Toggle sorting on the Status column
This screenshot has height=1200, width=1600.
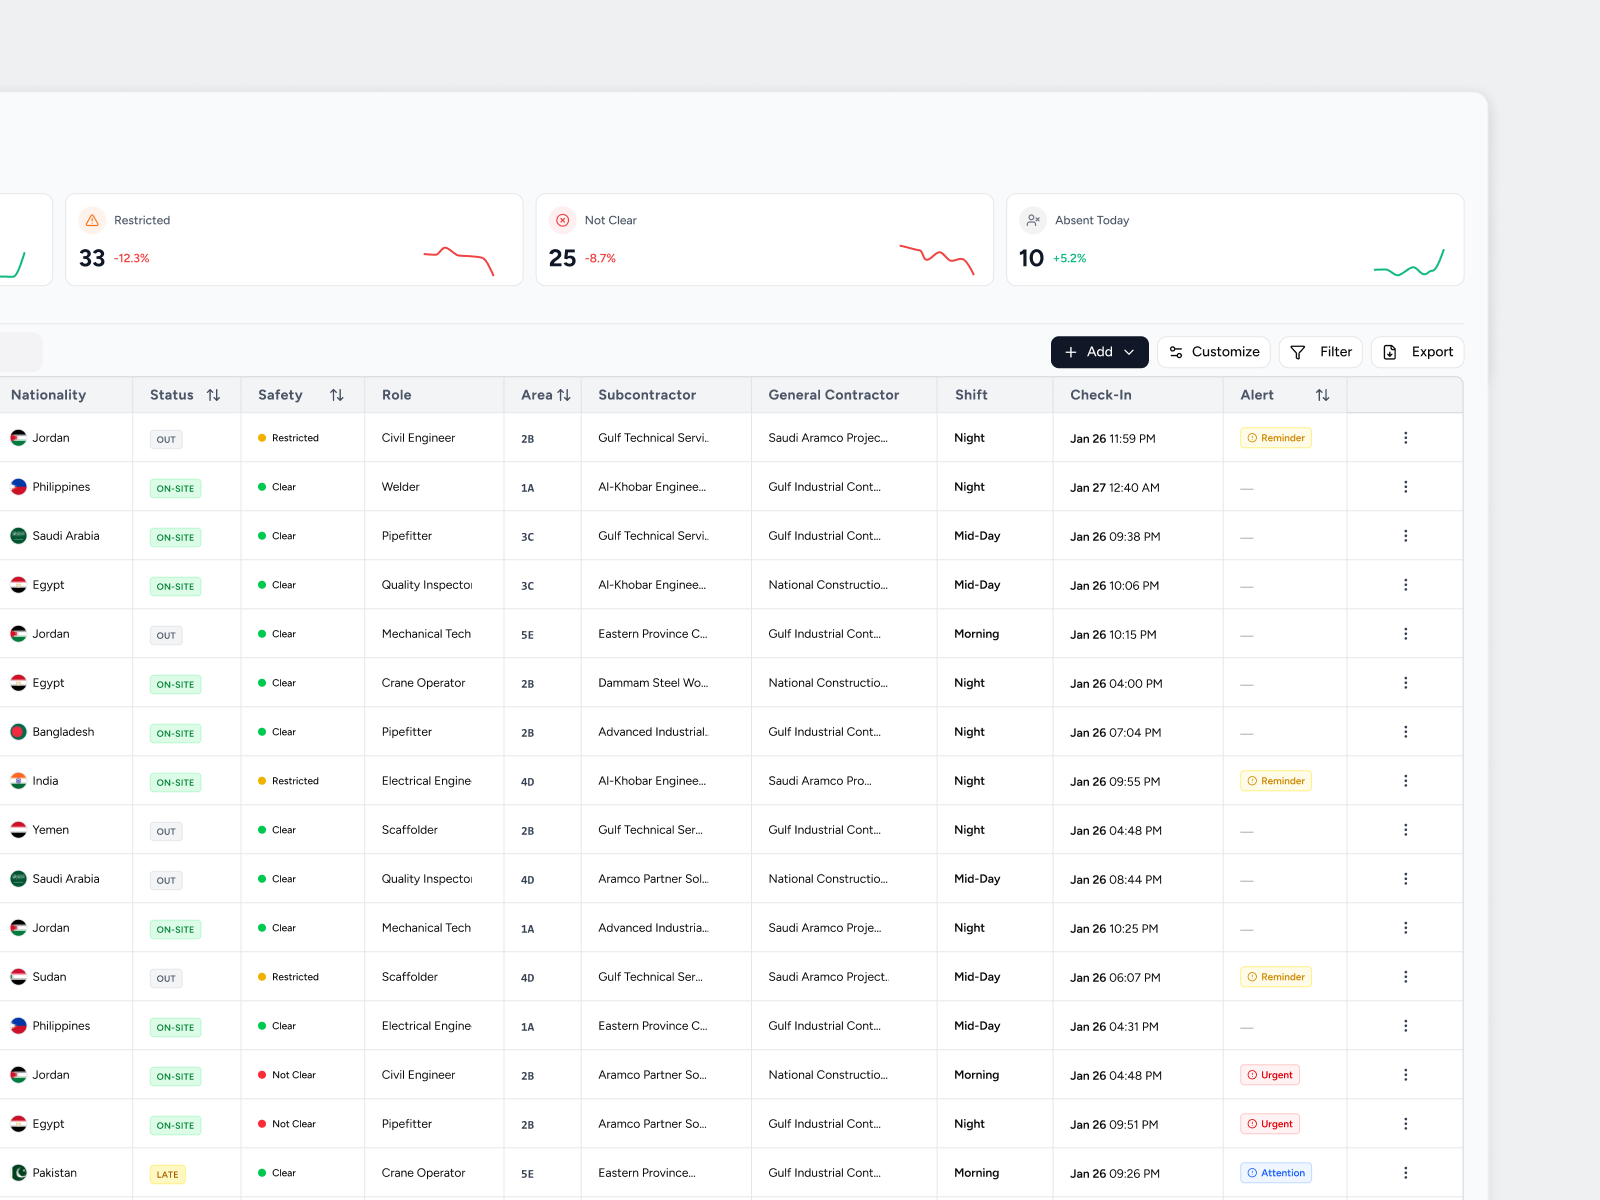(214, 395)
